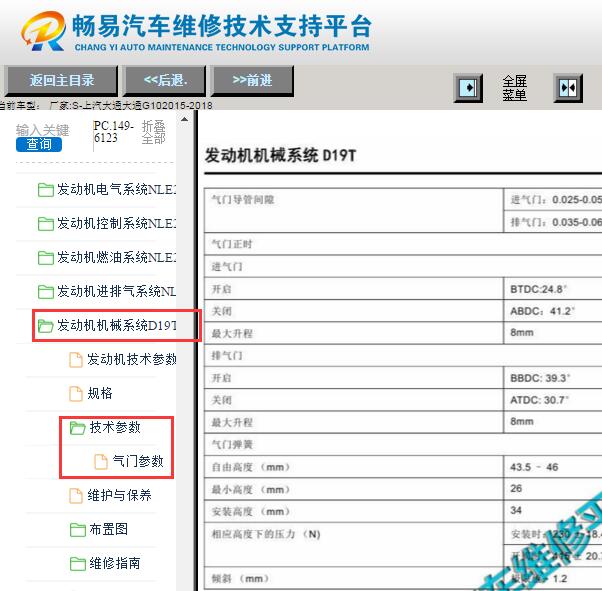The height and width of the screenshot is (591, 602).
Task: Click the document icon next to 规格
Action: pyautogui.click(x=76, y=394)
